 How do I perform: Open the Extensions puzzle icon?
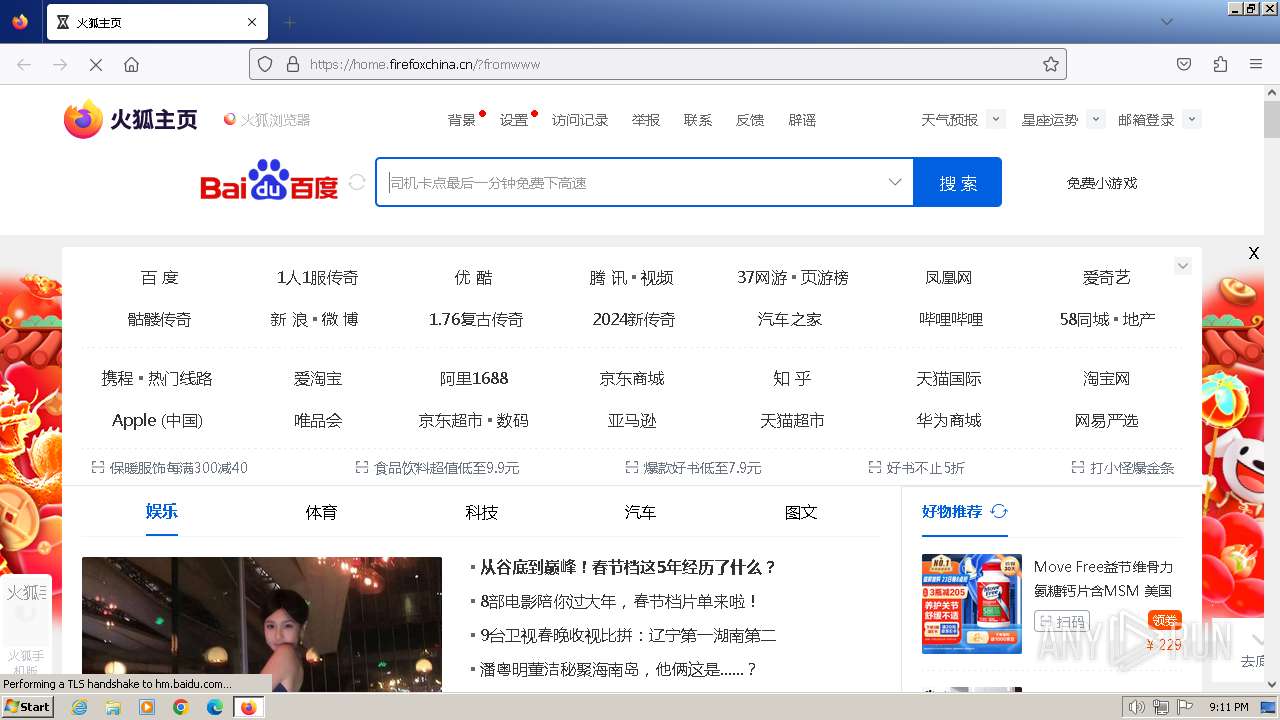[x=1220, y=64]
